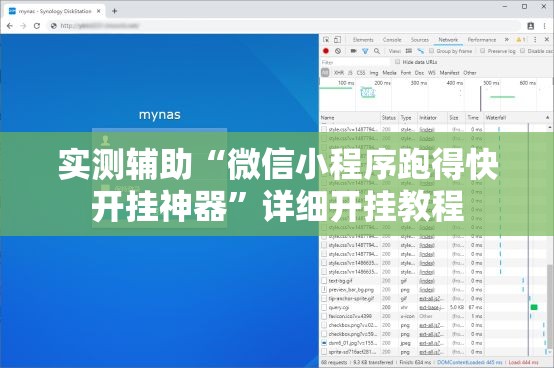Viewport: 554px width, 368px height.
Task: Toggle the Disable cache checkbox
Action: [x=523, y=51]
